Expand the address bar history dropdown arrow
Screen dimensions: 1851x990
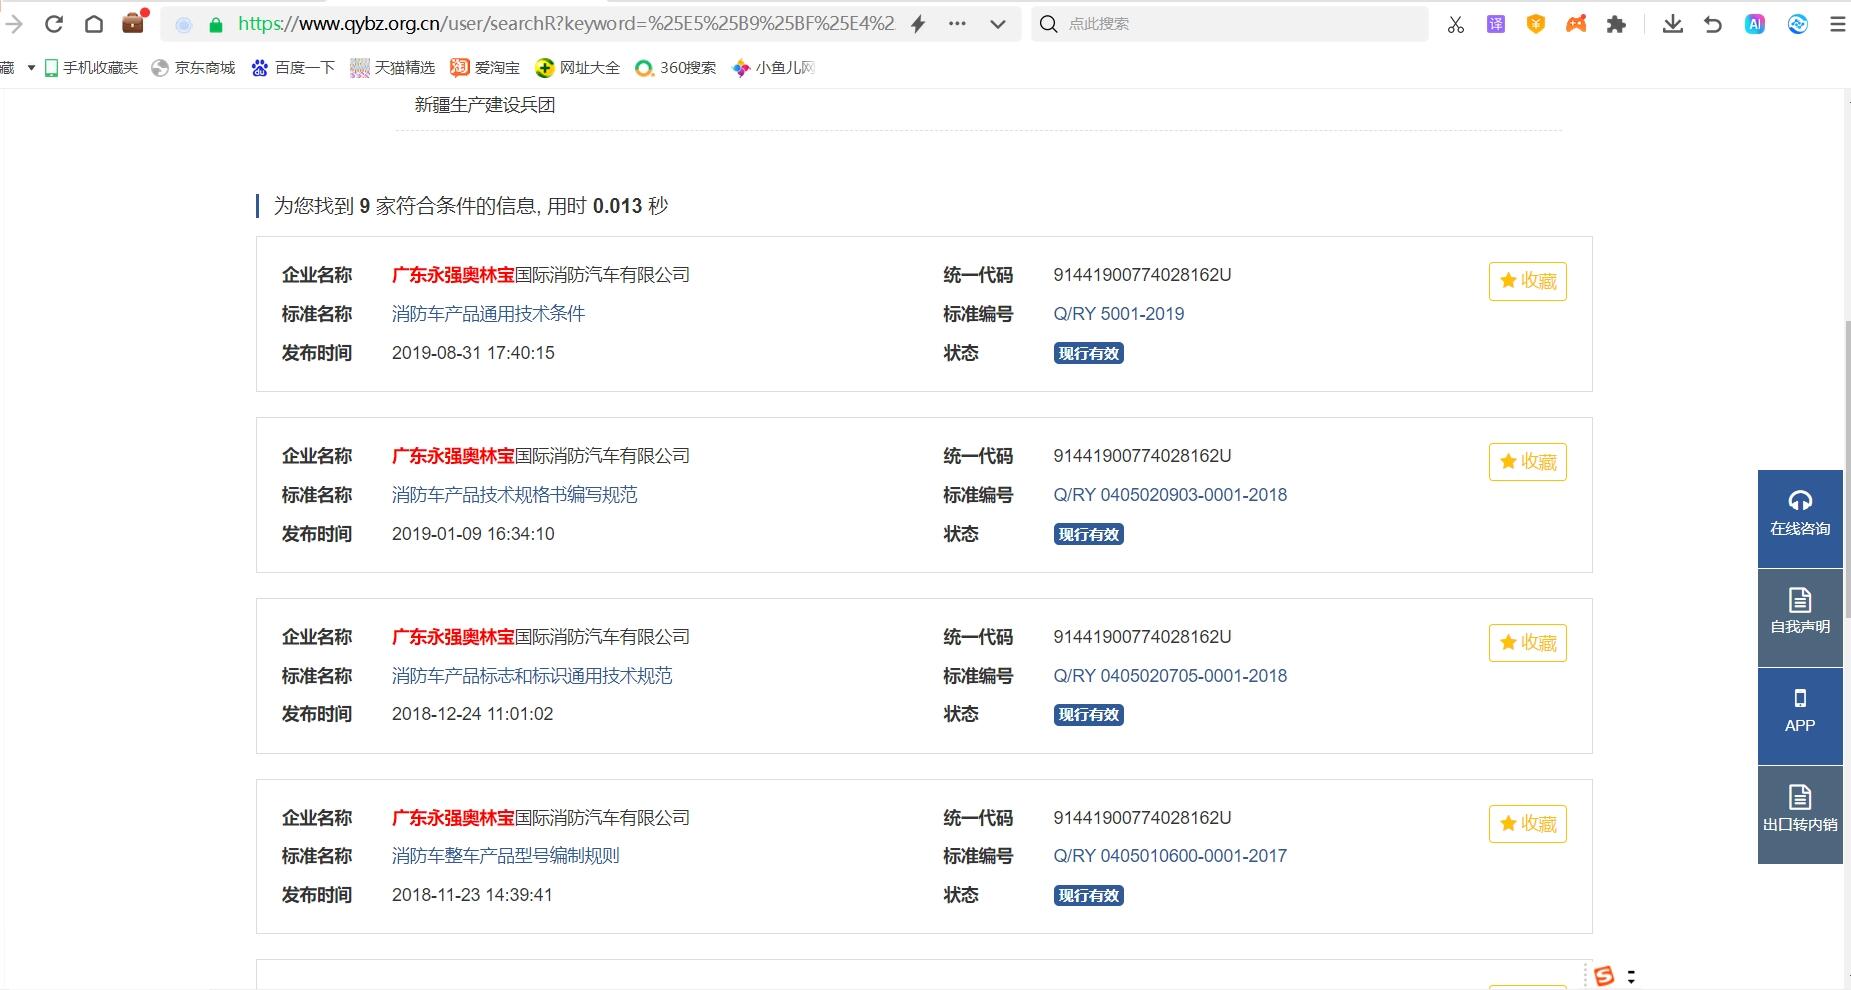coord(997,24)
